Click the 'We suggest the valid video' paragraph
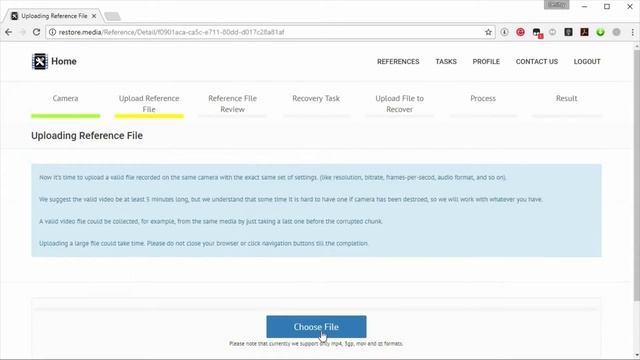 click(291, 199)
